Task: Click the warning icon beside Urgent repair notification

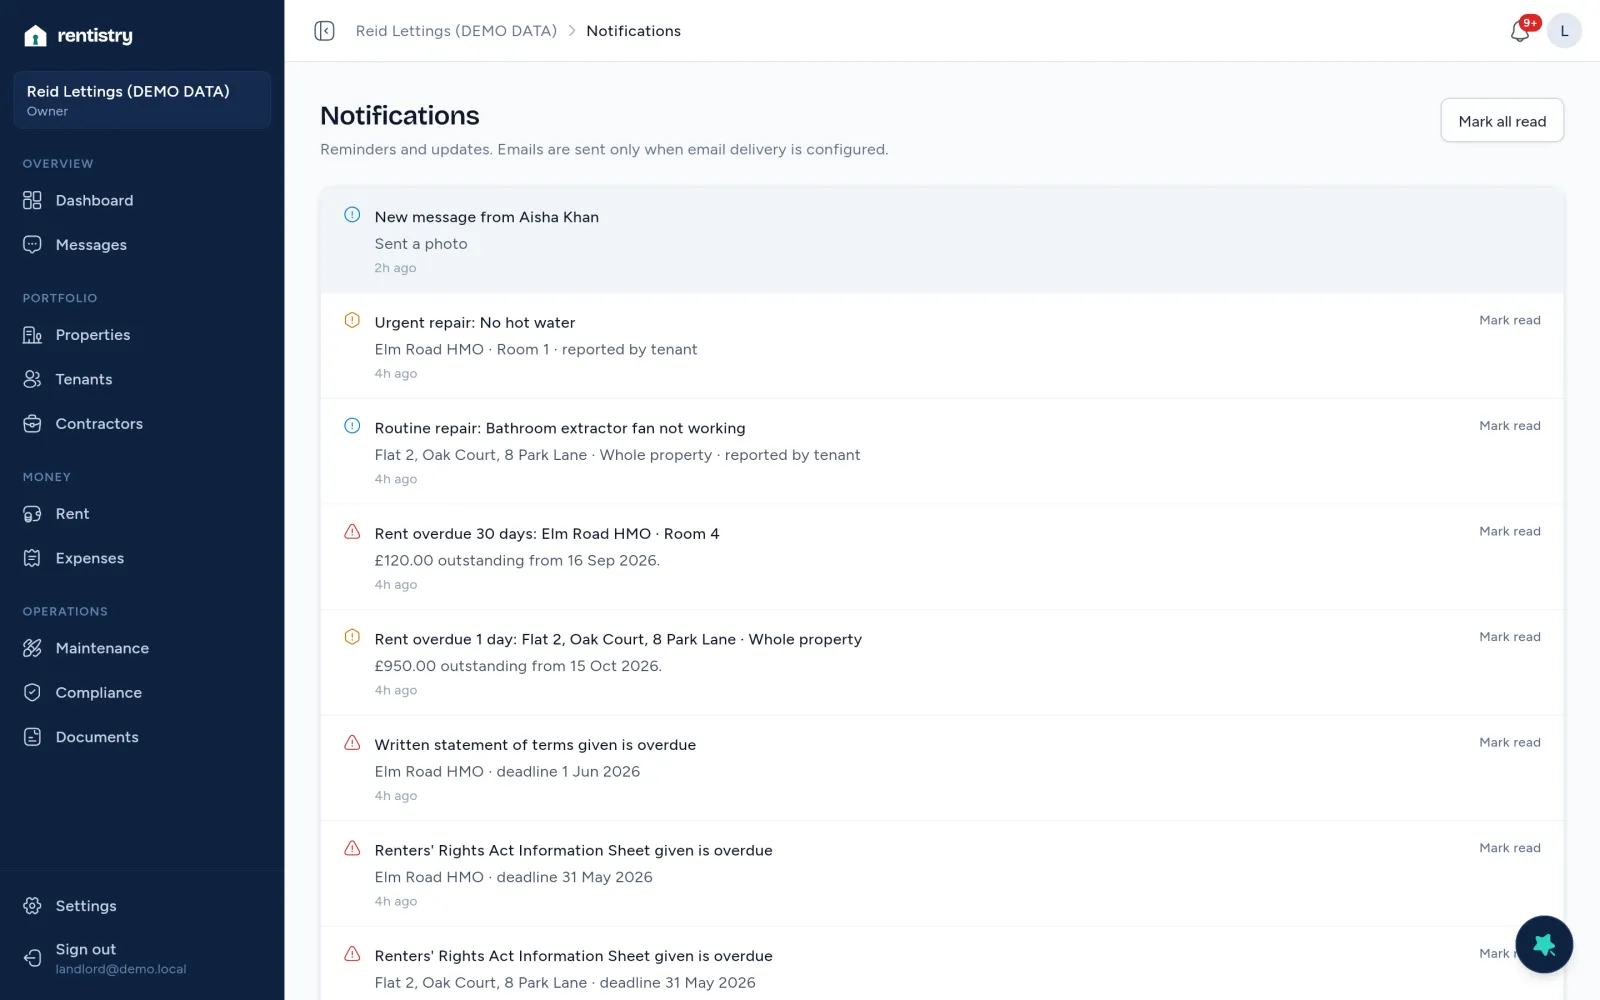Action: (x=352, y=321)
